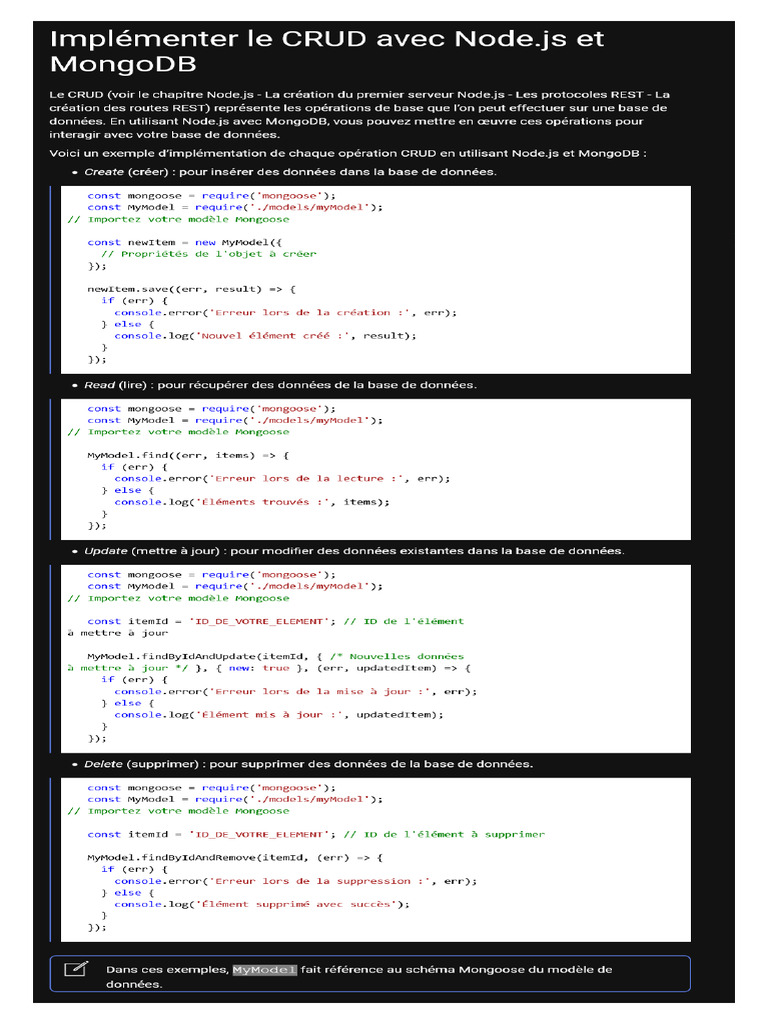This screenshot has width=768, height=1024.
Task: Click 'Nouvel élément créé' log string
Action: [273, 336]
